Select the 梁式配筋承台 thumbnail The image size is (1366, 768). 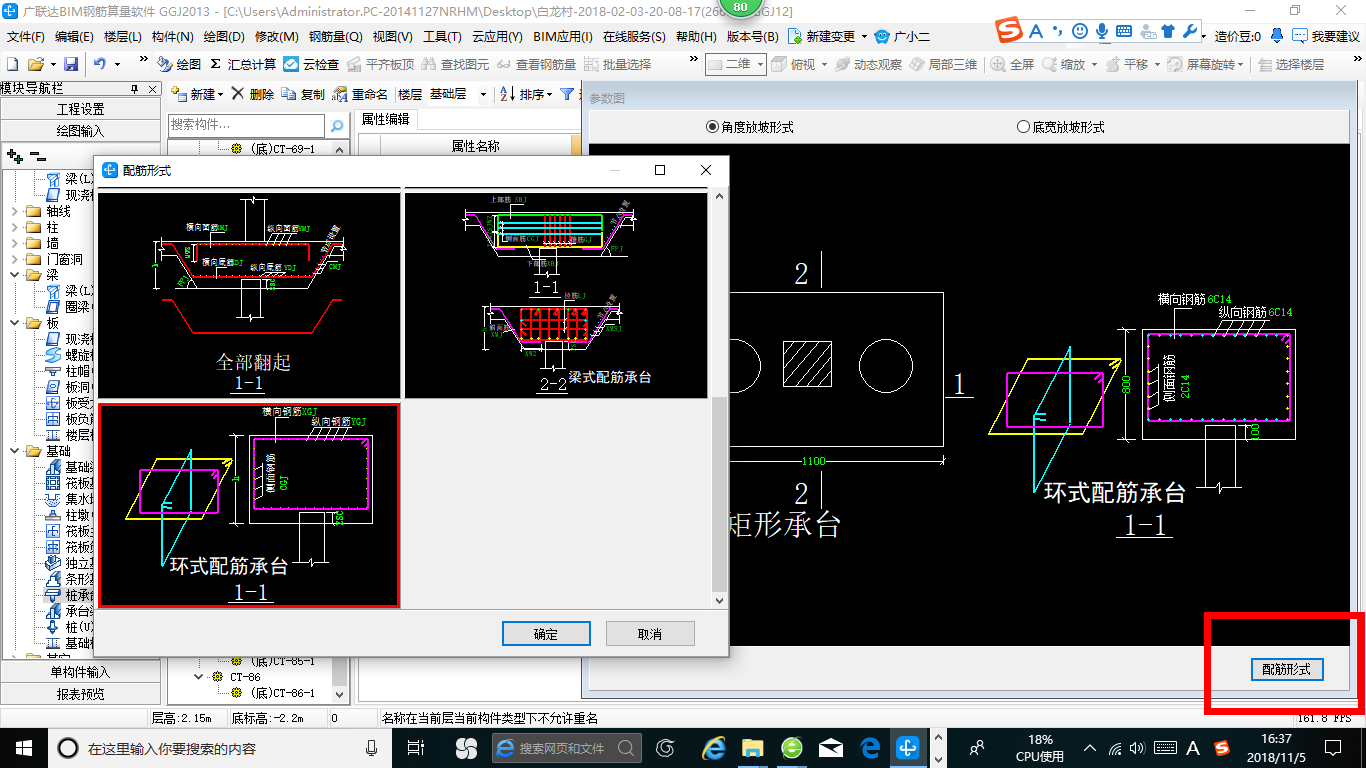click(x=556, y=295)
